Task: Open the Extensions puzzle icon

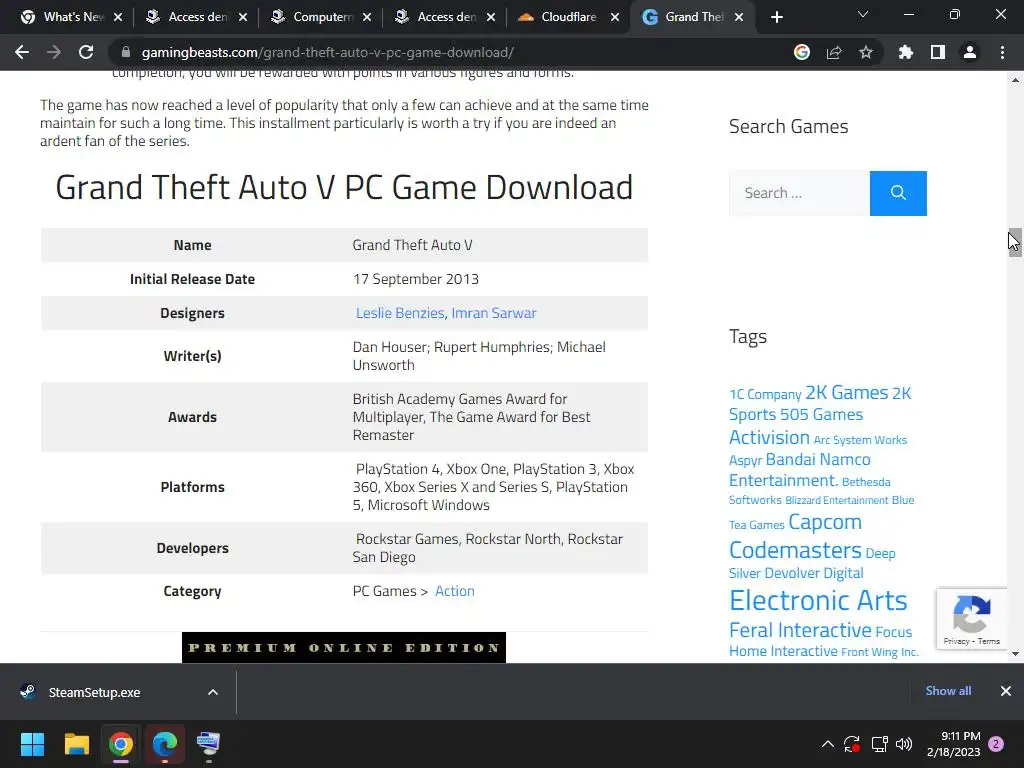Action: pyautogui.click(x=905, y=52)
